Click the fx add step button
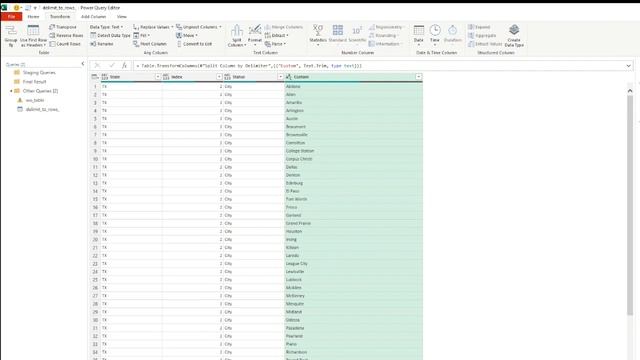640x360 pixels. [124, 65]
